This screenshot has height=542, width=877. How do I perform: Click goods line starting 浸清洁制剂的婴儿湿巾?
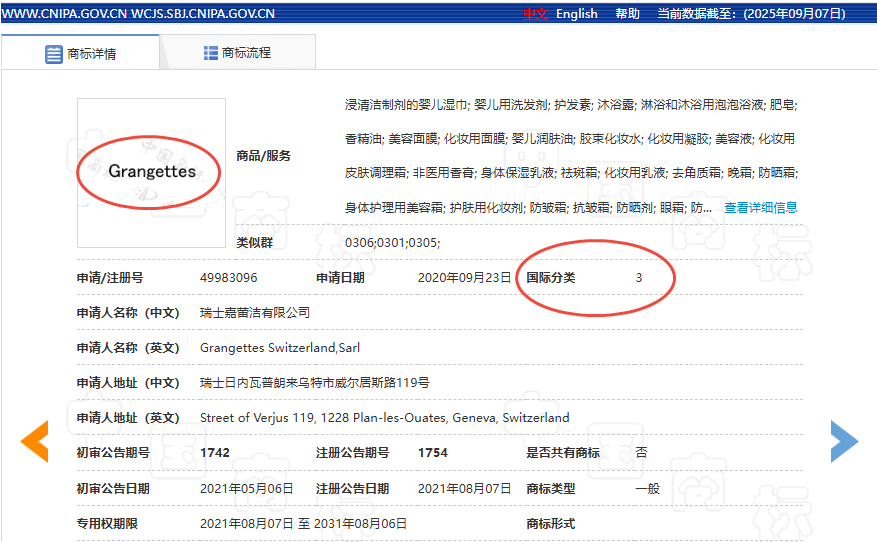[571, 105]
